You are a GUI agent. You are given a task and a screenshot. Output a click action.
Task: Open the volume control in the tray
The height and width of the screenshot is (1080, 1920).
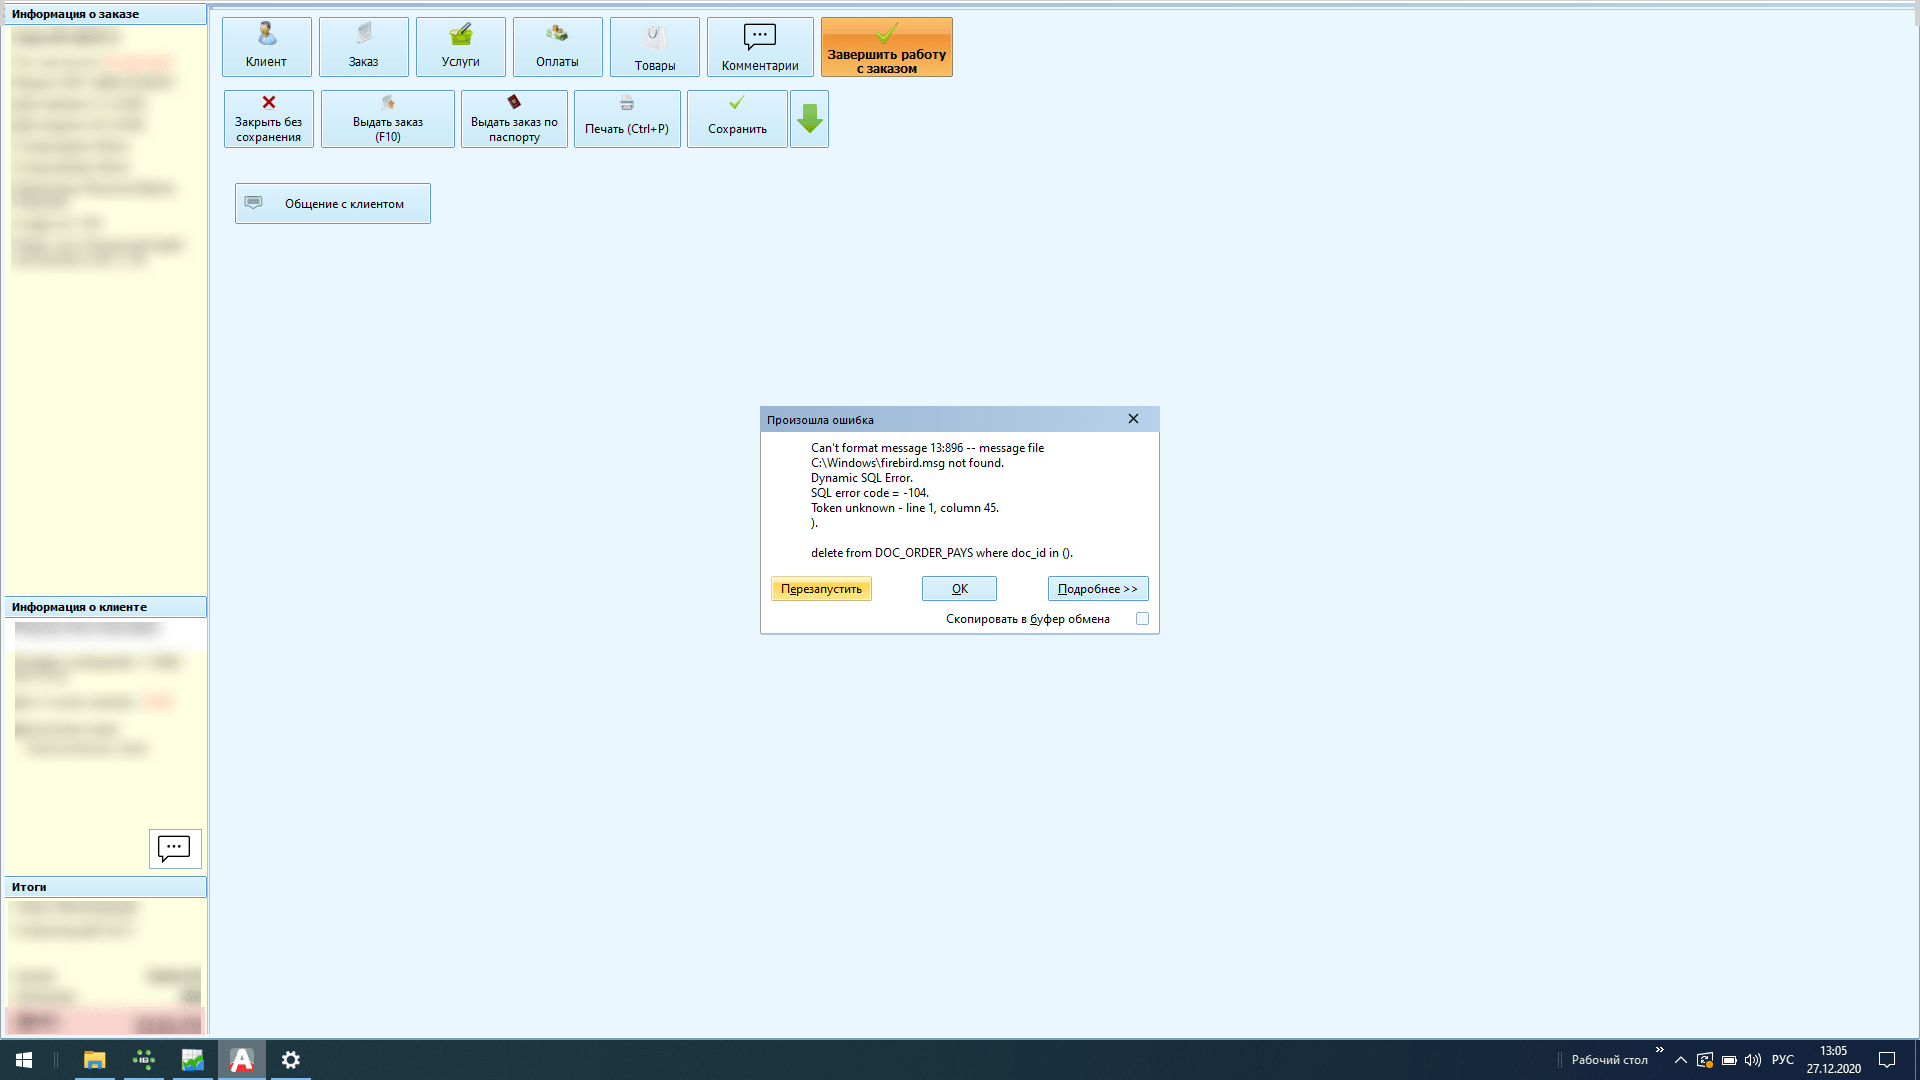(x=1753, y=1060)
